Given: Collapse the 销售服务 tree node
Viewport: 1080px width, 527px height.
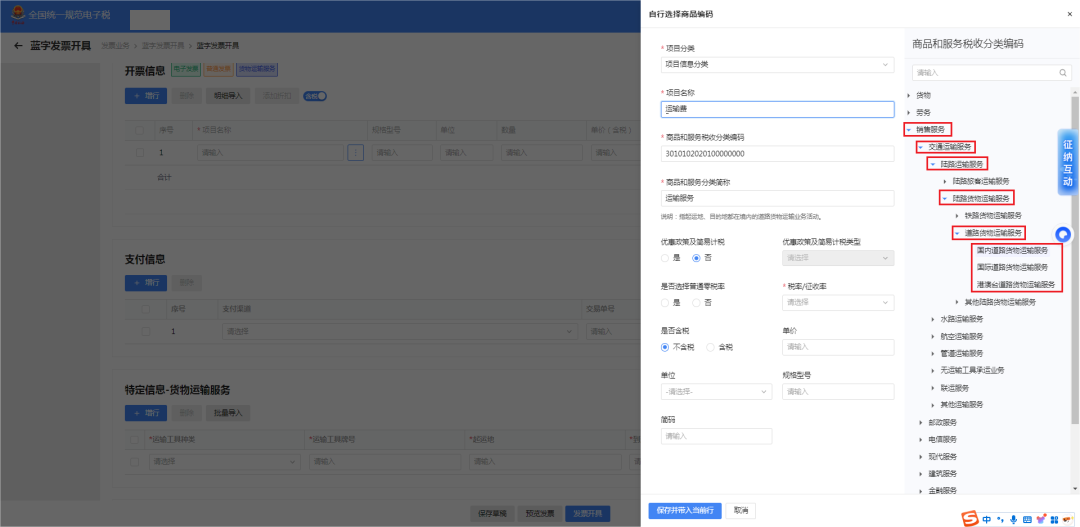Looking at the screenshot, I should click(909, 130).
